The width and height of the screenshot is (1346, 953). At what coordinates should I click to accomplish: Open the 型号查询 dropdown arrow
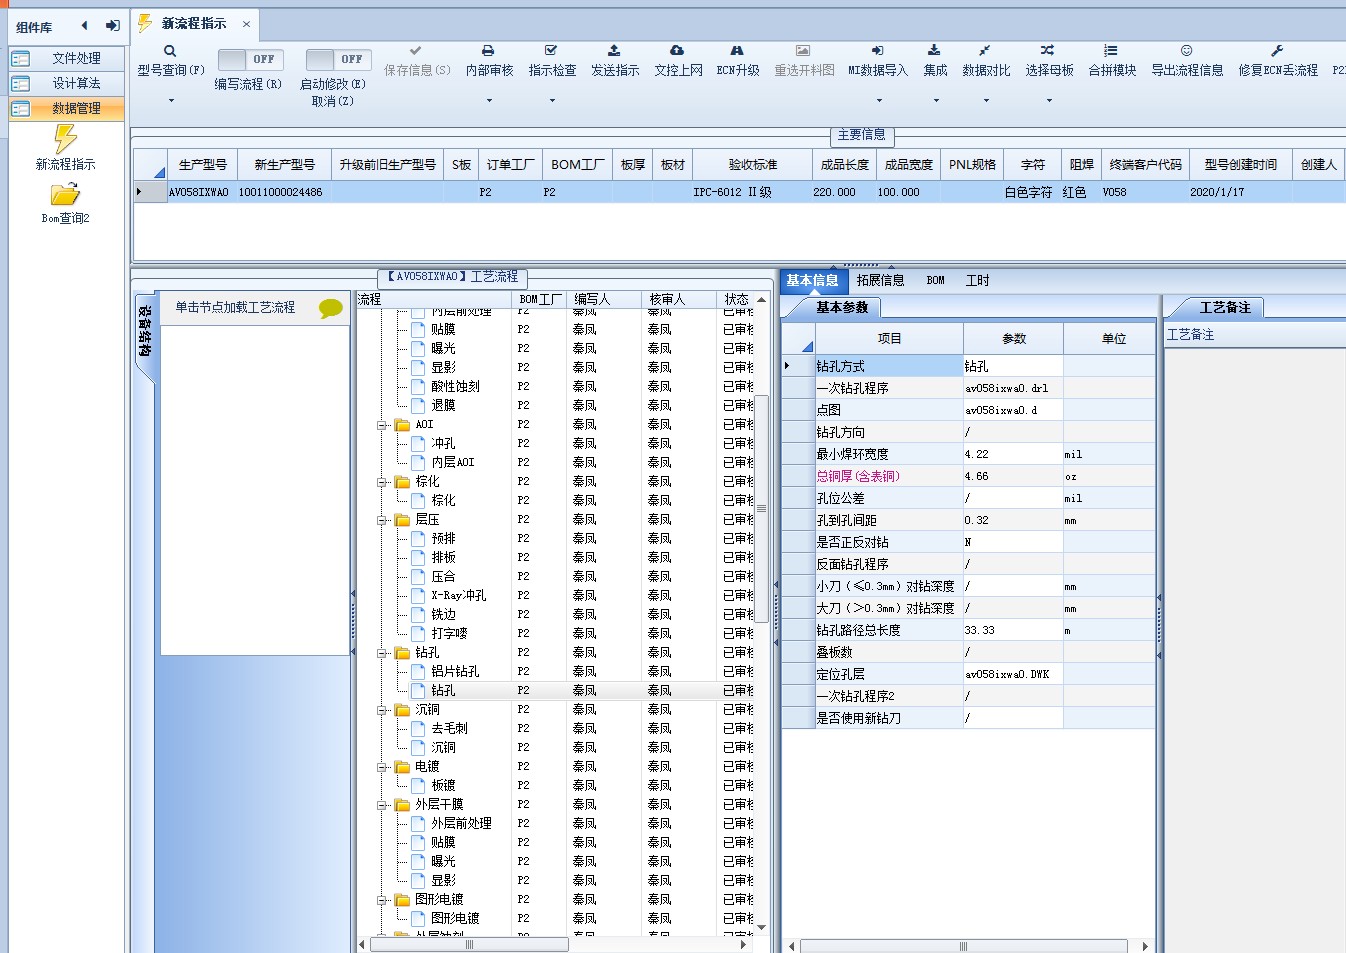click(171, 100)
